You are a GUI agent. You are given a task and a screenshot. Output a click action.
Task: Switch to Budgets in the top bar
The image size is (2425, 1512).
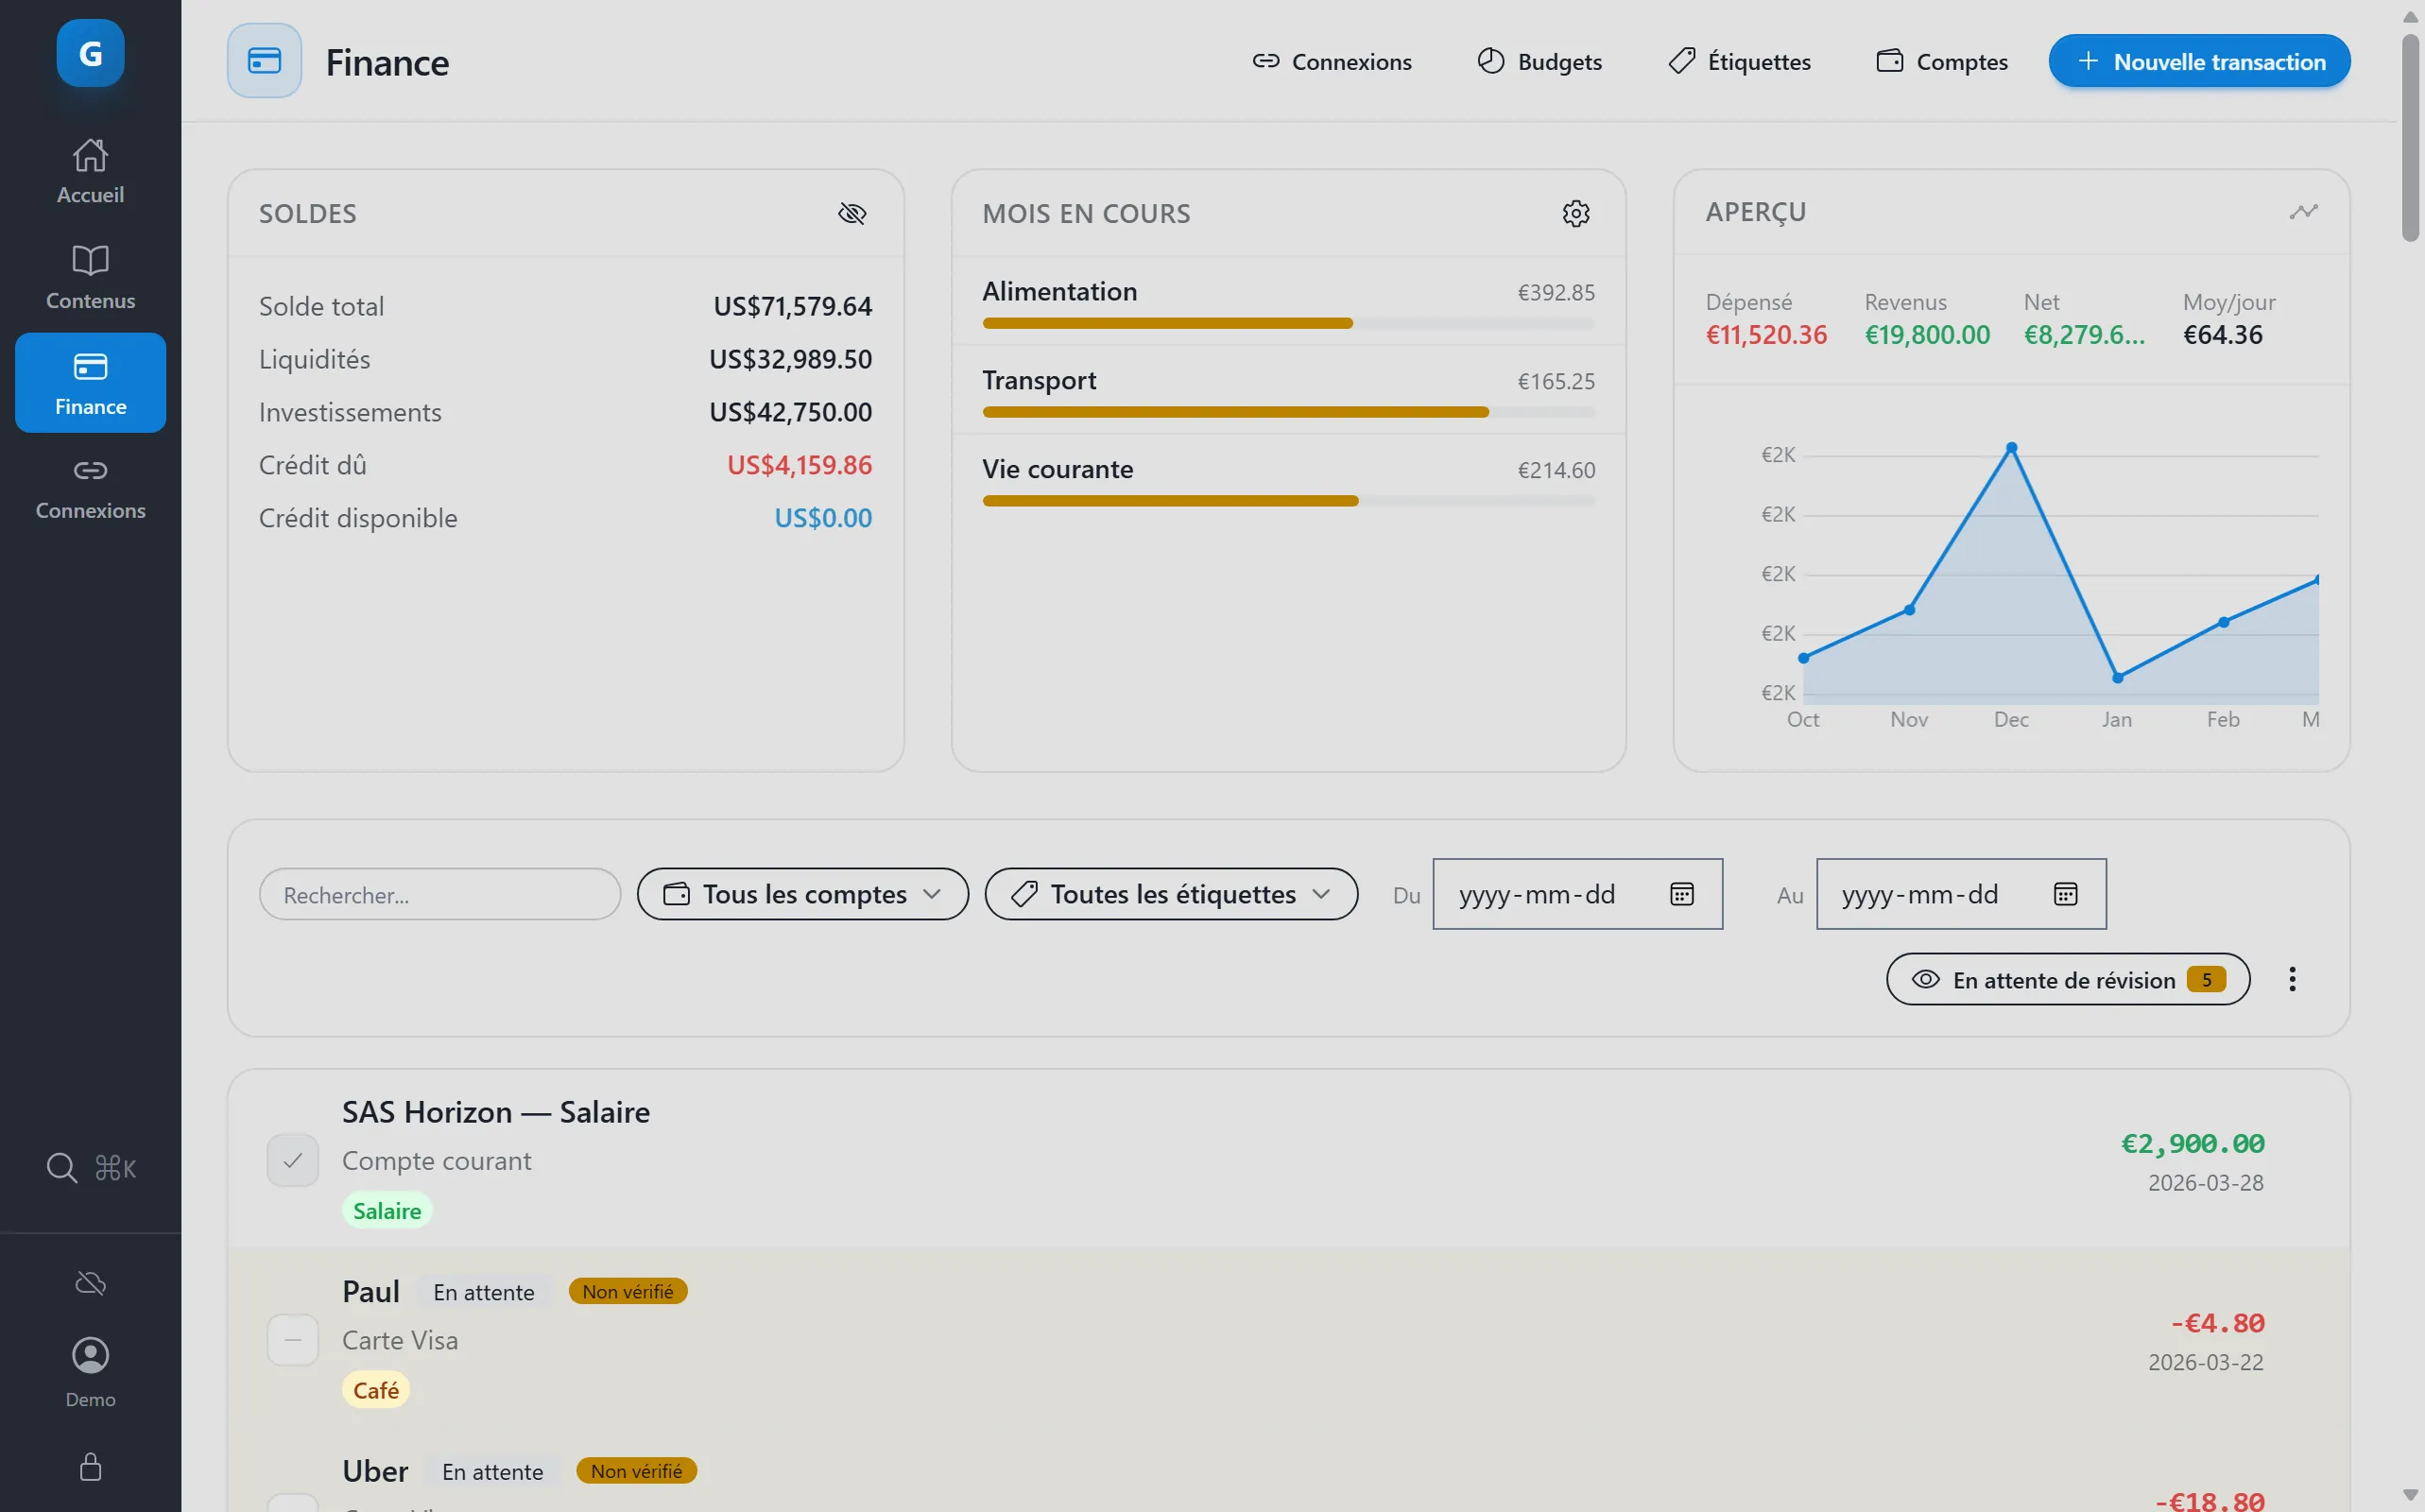point(1538,61)
